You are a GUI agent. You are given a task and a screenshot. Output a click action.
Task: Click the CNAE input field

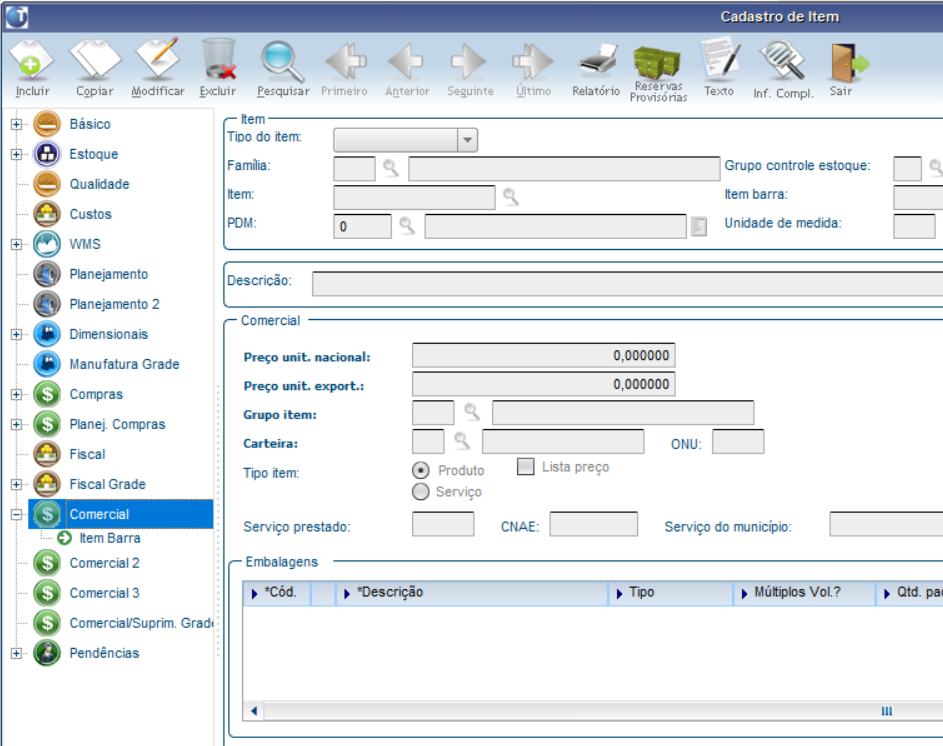[594, 524]
